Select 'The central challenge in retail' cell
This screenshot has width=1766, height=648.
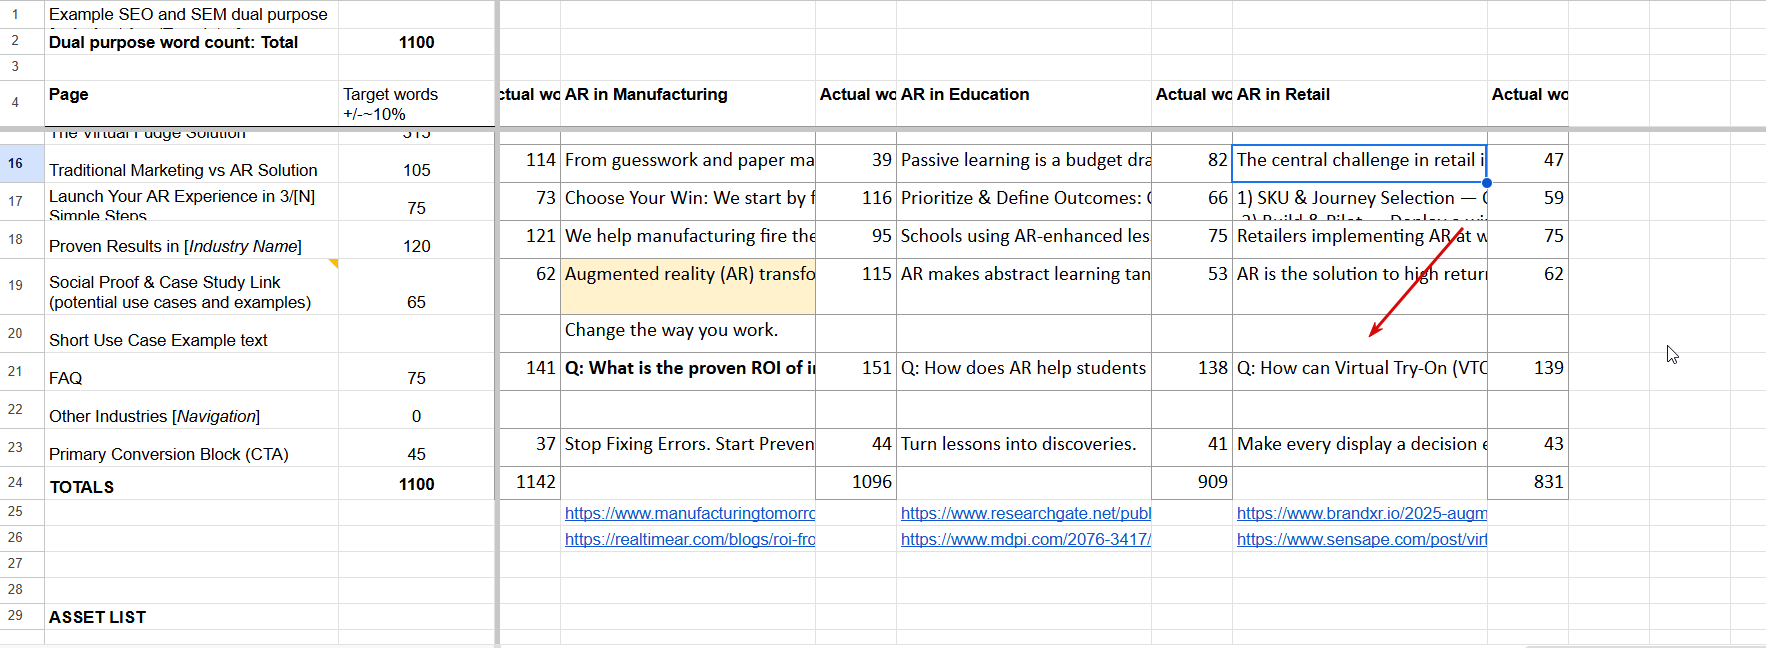pyautogui.click(x=1360, y=164)
